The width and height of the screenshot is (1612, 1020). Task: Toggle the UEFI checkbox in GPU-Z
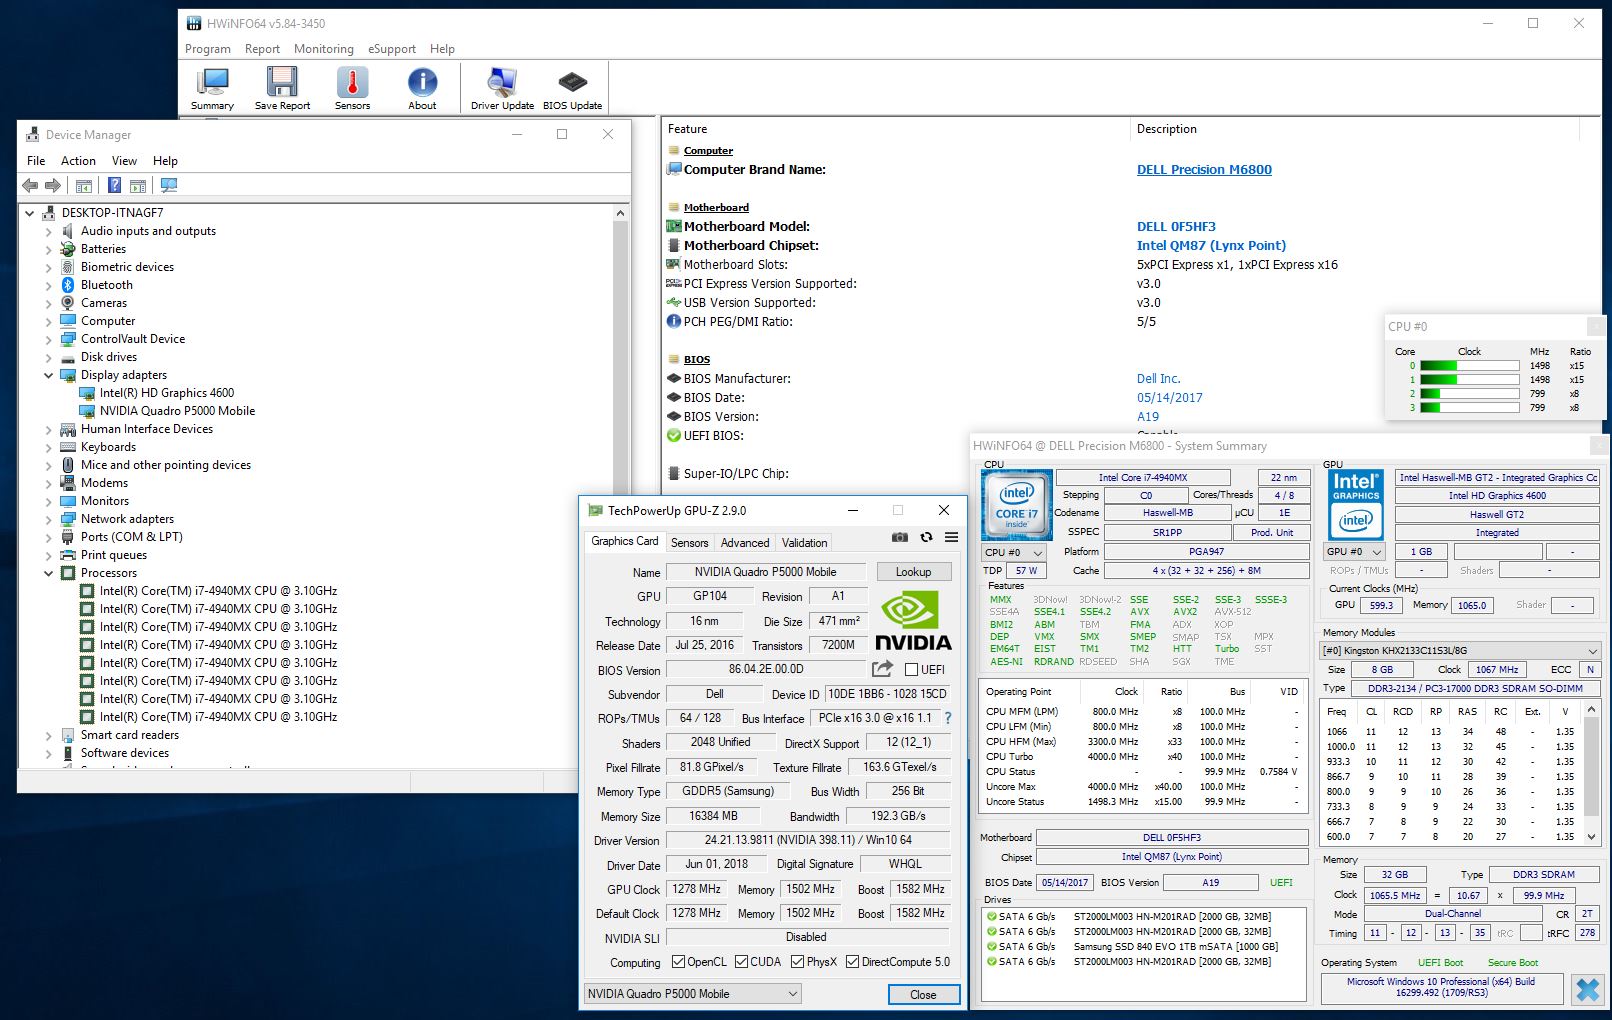(x=911, y=670)
